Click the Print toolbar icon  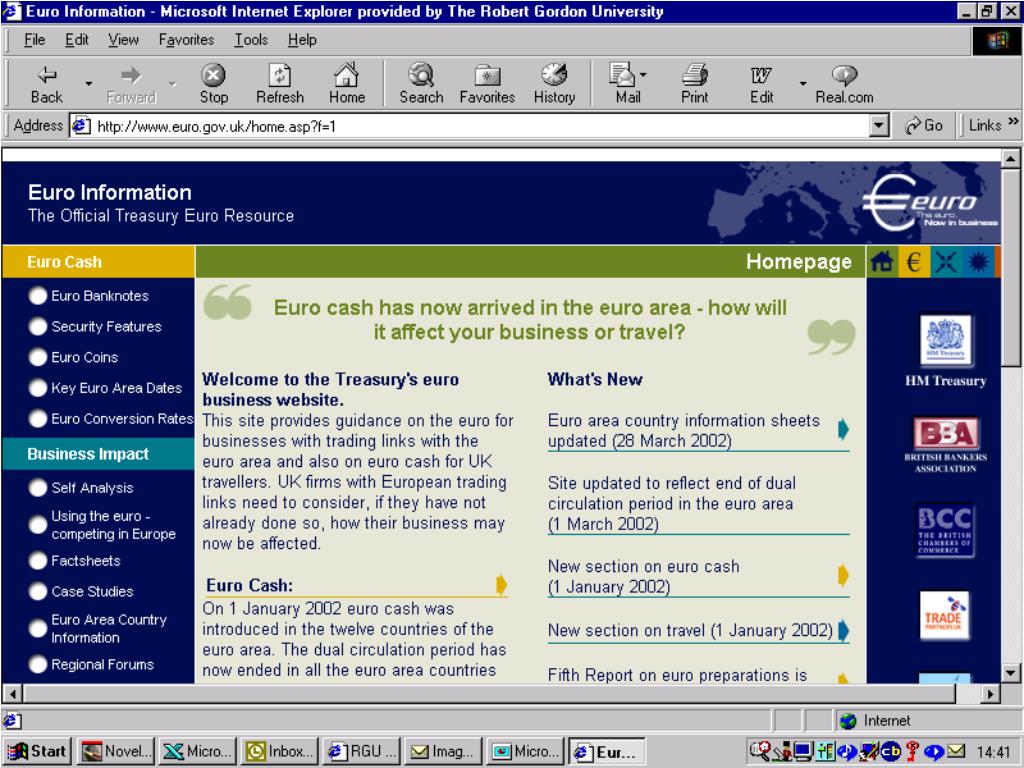695,75
